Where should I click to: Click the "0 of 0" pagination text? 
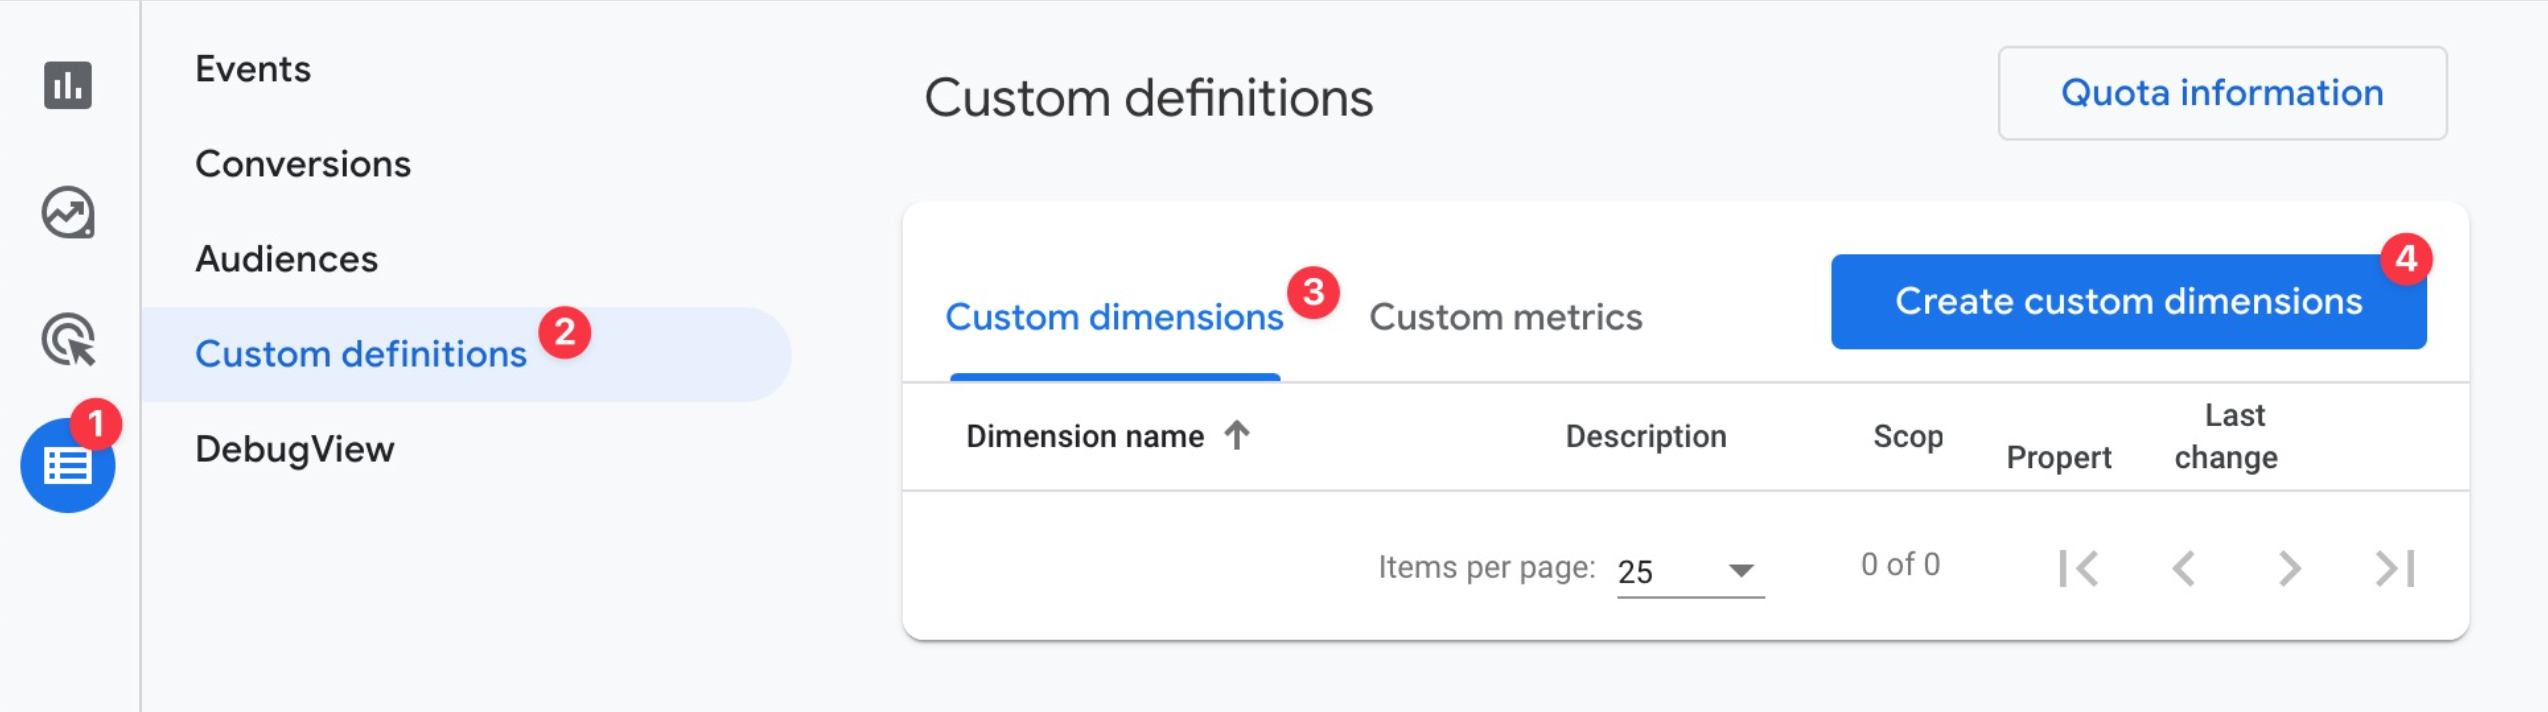(1900, 564)
